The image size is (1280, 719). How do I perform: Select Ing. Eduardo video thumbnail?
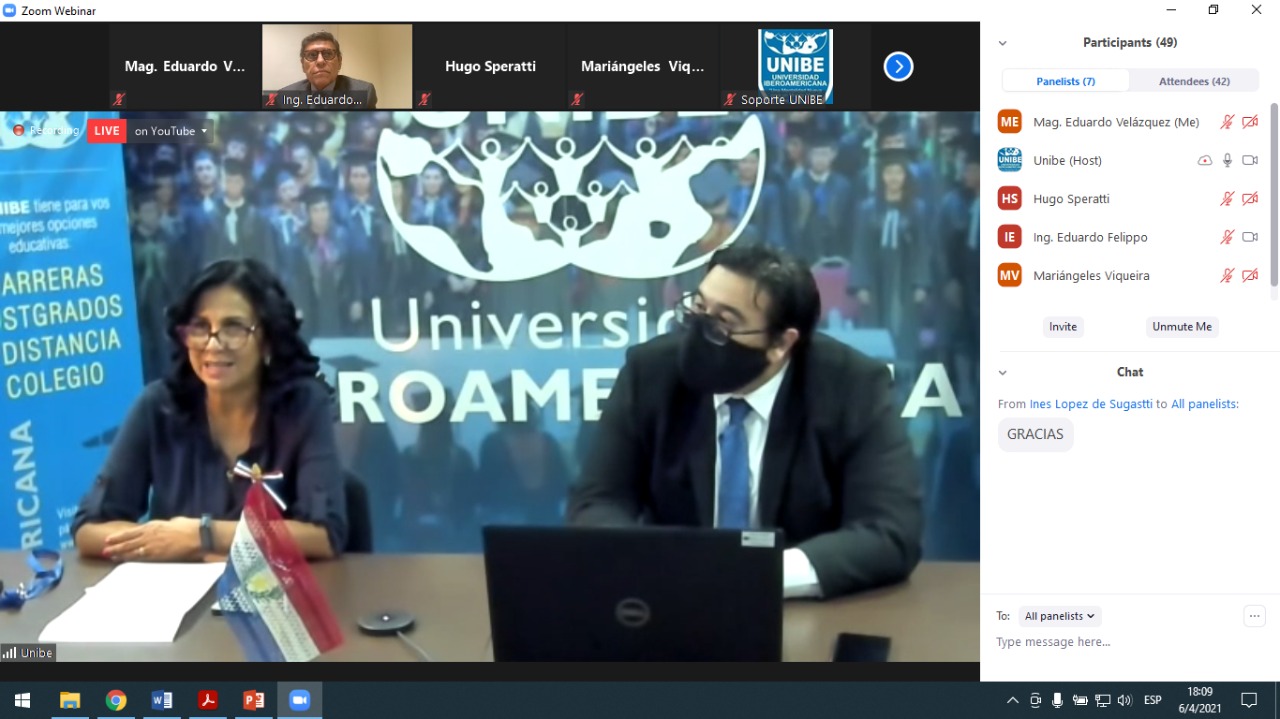coord(337,66)
